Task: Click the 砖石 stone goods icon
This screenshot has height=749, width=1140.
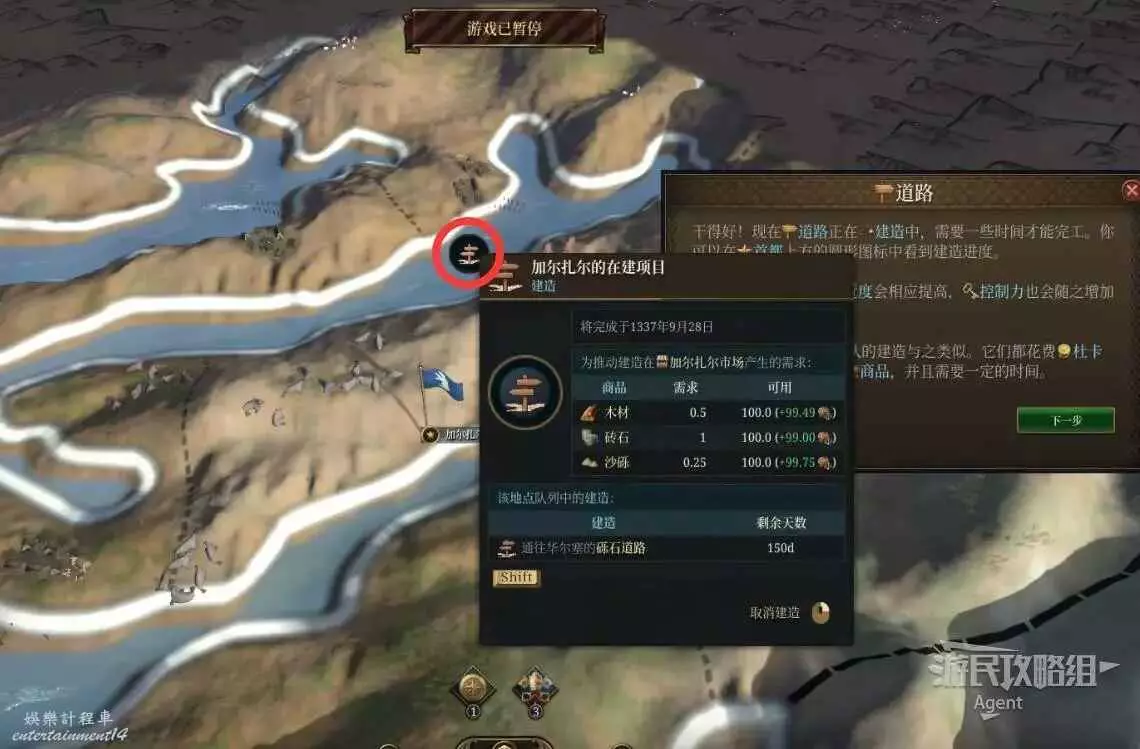Action: [589, 438]
